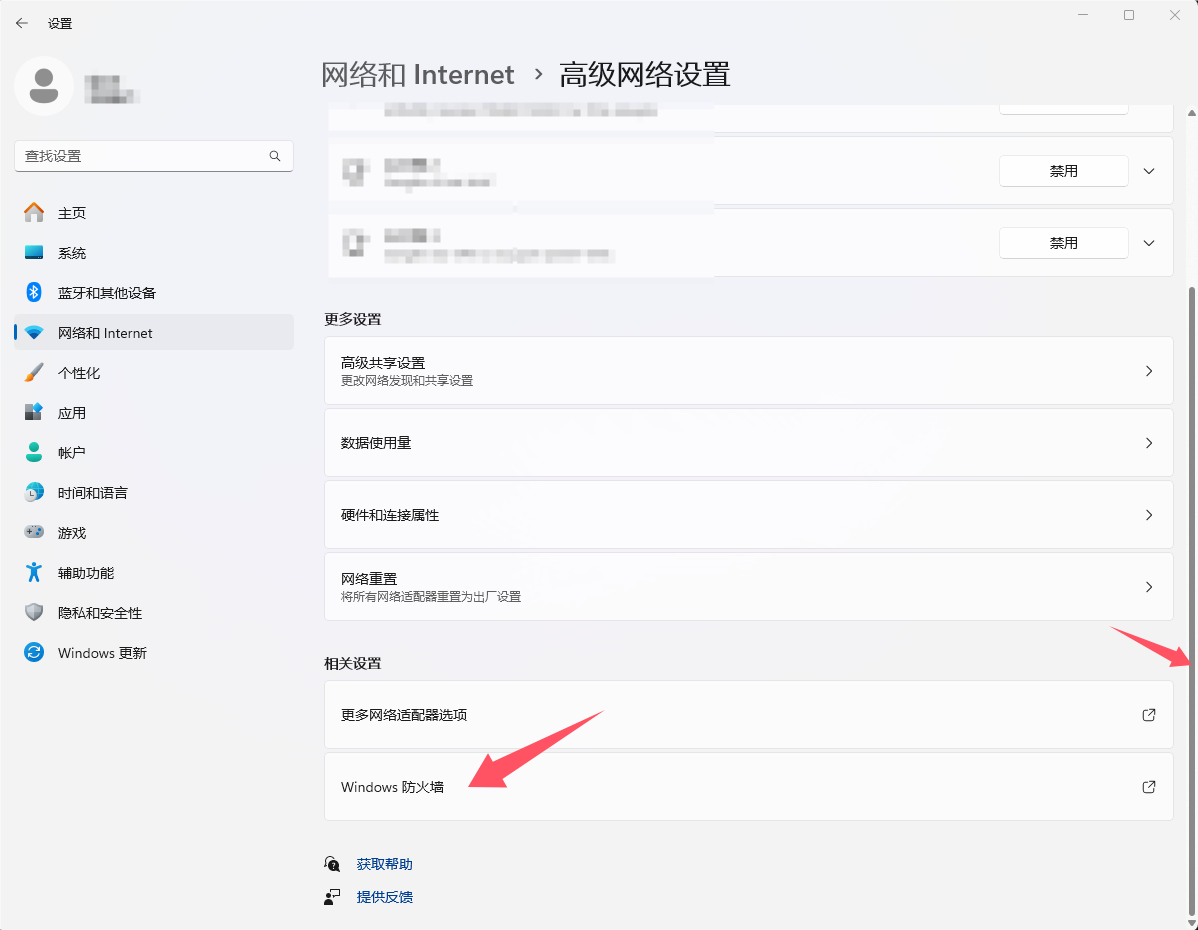This screenshot has width=1198, height=930.
Task: Open 网络重置 page
Action: pyautogui.click(x=749, y=586)
